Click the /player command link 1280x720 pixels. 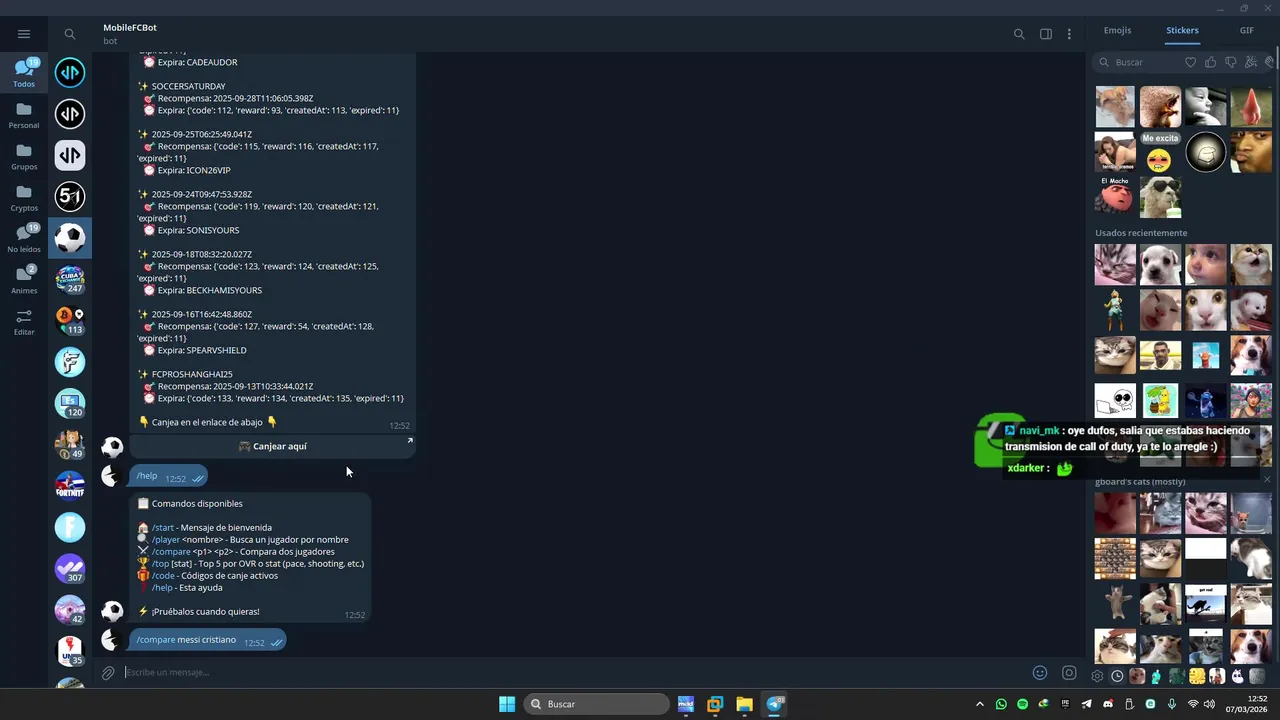coord(166,539)
